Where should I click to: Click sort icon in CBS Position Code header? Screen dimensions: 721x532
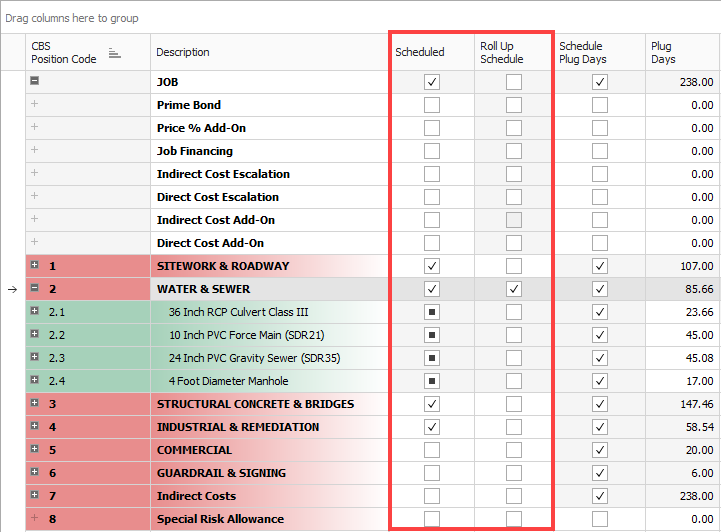(x=115, y=53)
